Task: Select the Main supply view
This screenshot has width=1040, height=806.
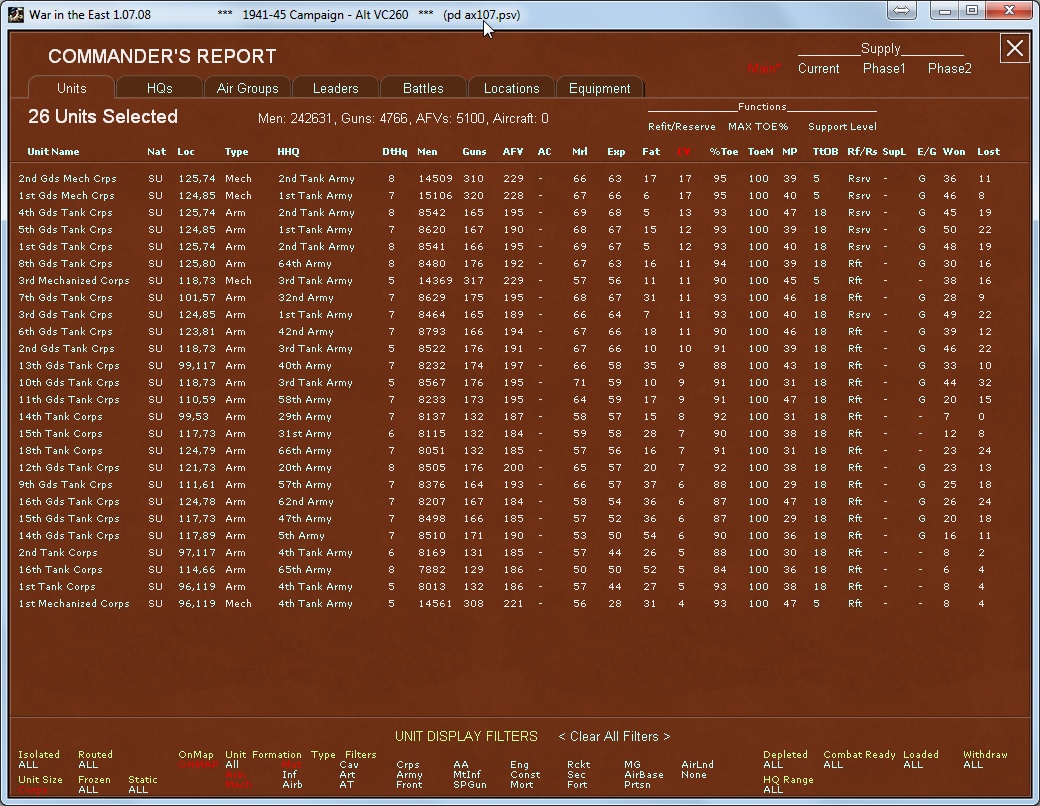Action: [764, 68]
